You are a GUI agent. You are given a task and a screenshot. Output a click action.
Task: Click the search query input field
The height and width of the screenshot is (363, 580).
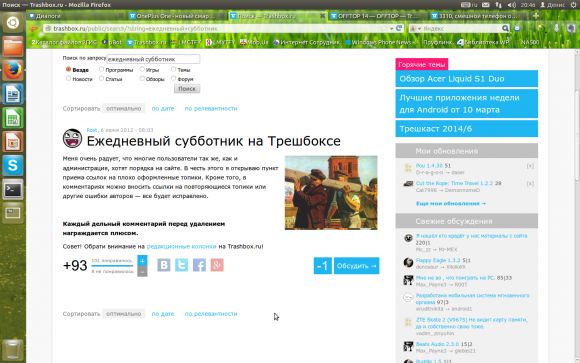(153, 59)
